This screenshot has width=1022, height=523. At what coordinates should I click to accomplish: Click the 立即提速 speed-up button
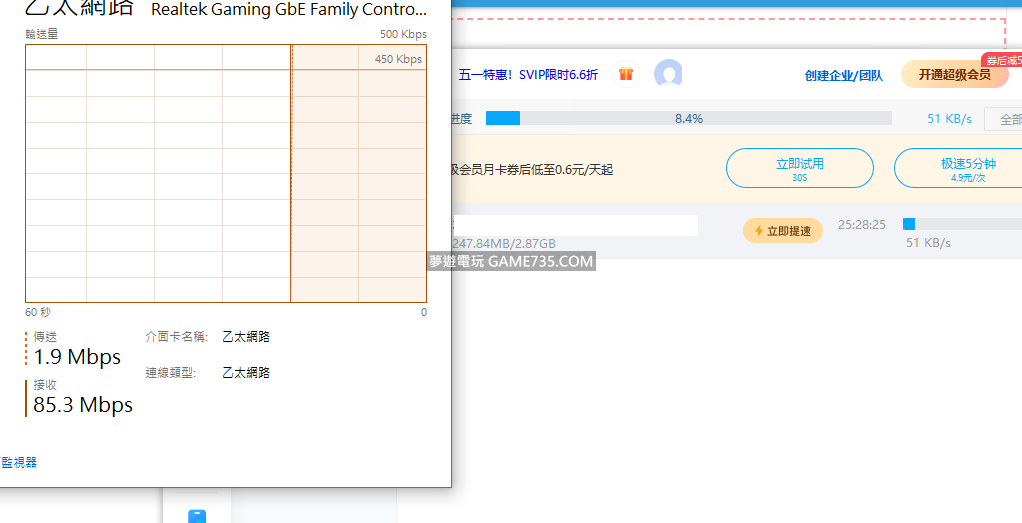[783, 231]
